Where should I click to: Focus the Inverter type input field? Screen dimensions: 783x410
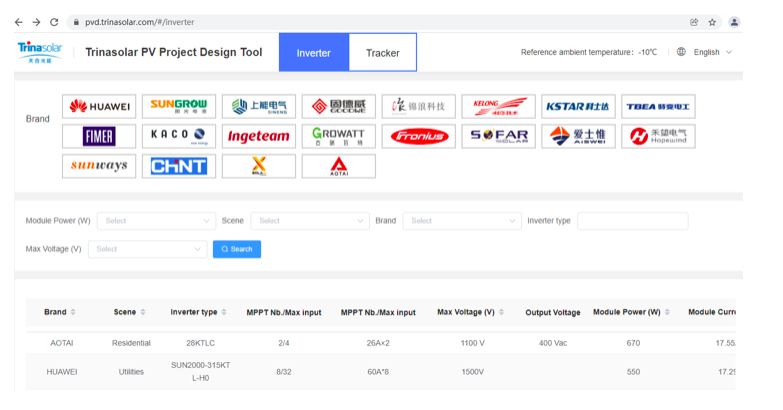pyautogui.click(x=633, y=221)
